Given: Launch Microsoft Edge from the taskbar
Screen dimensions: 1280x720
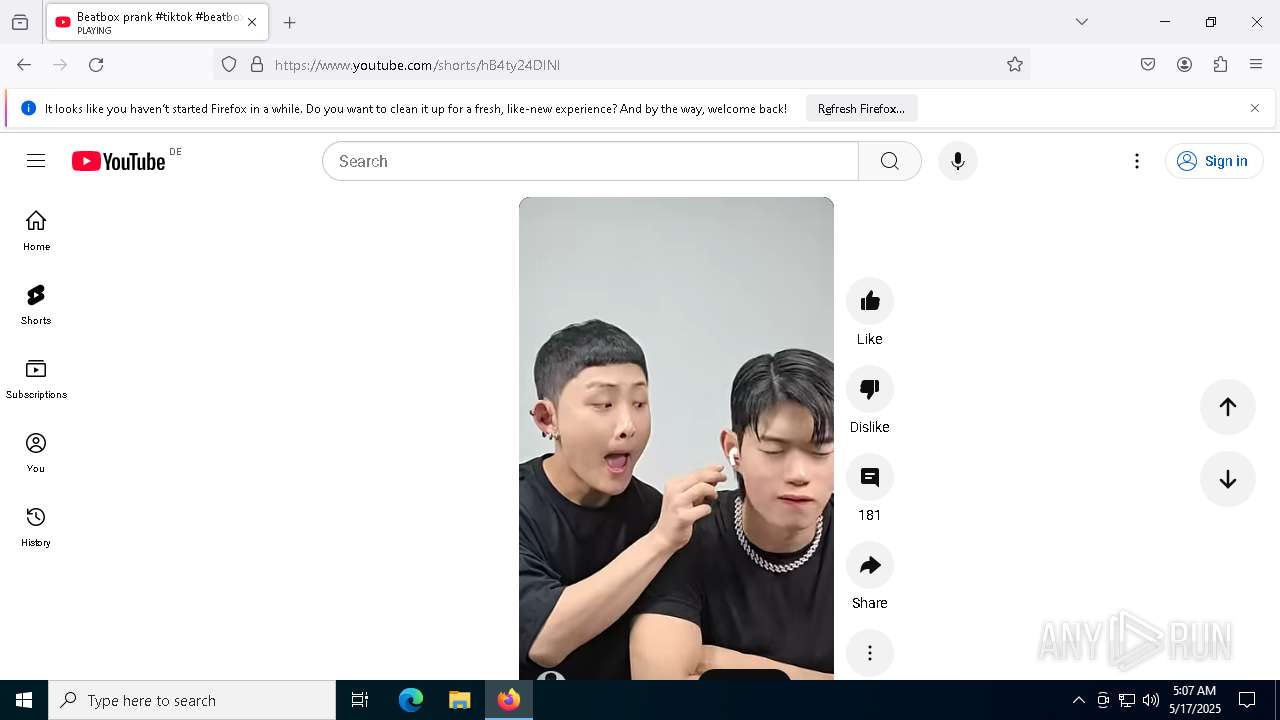Looking at the screenshot, I should click(x=411, y=700).
